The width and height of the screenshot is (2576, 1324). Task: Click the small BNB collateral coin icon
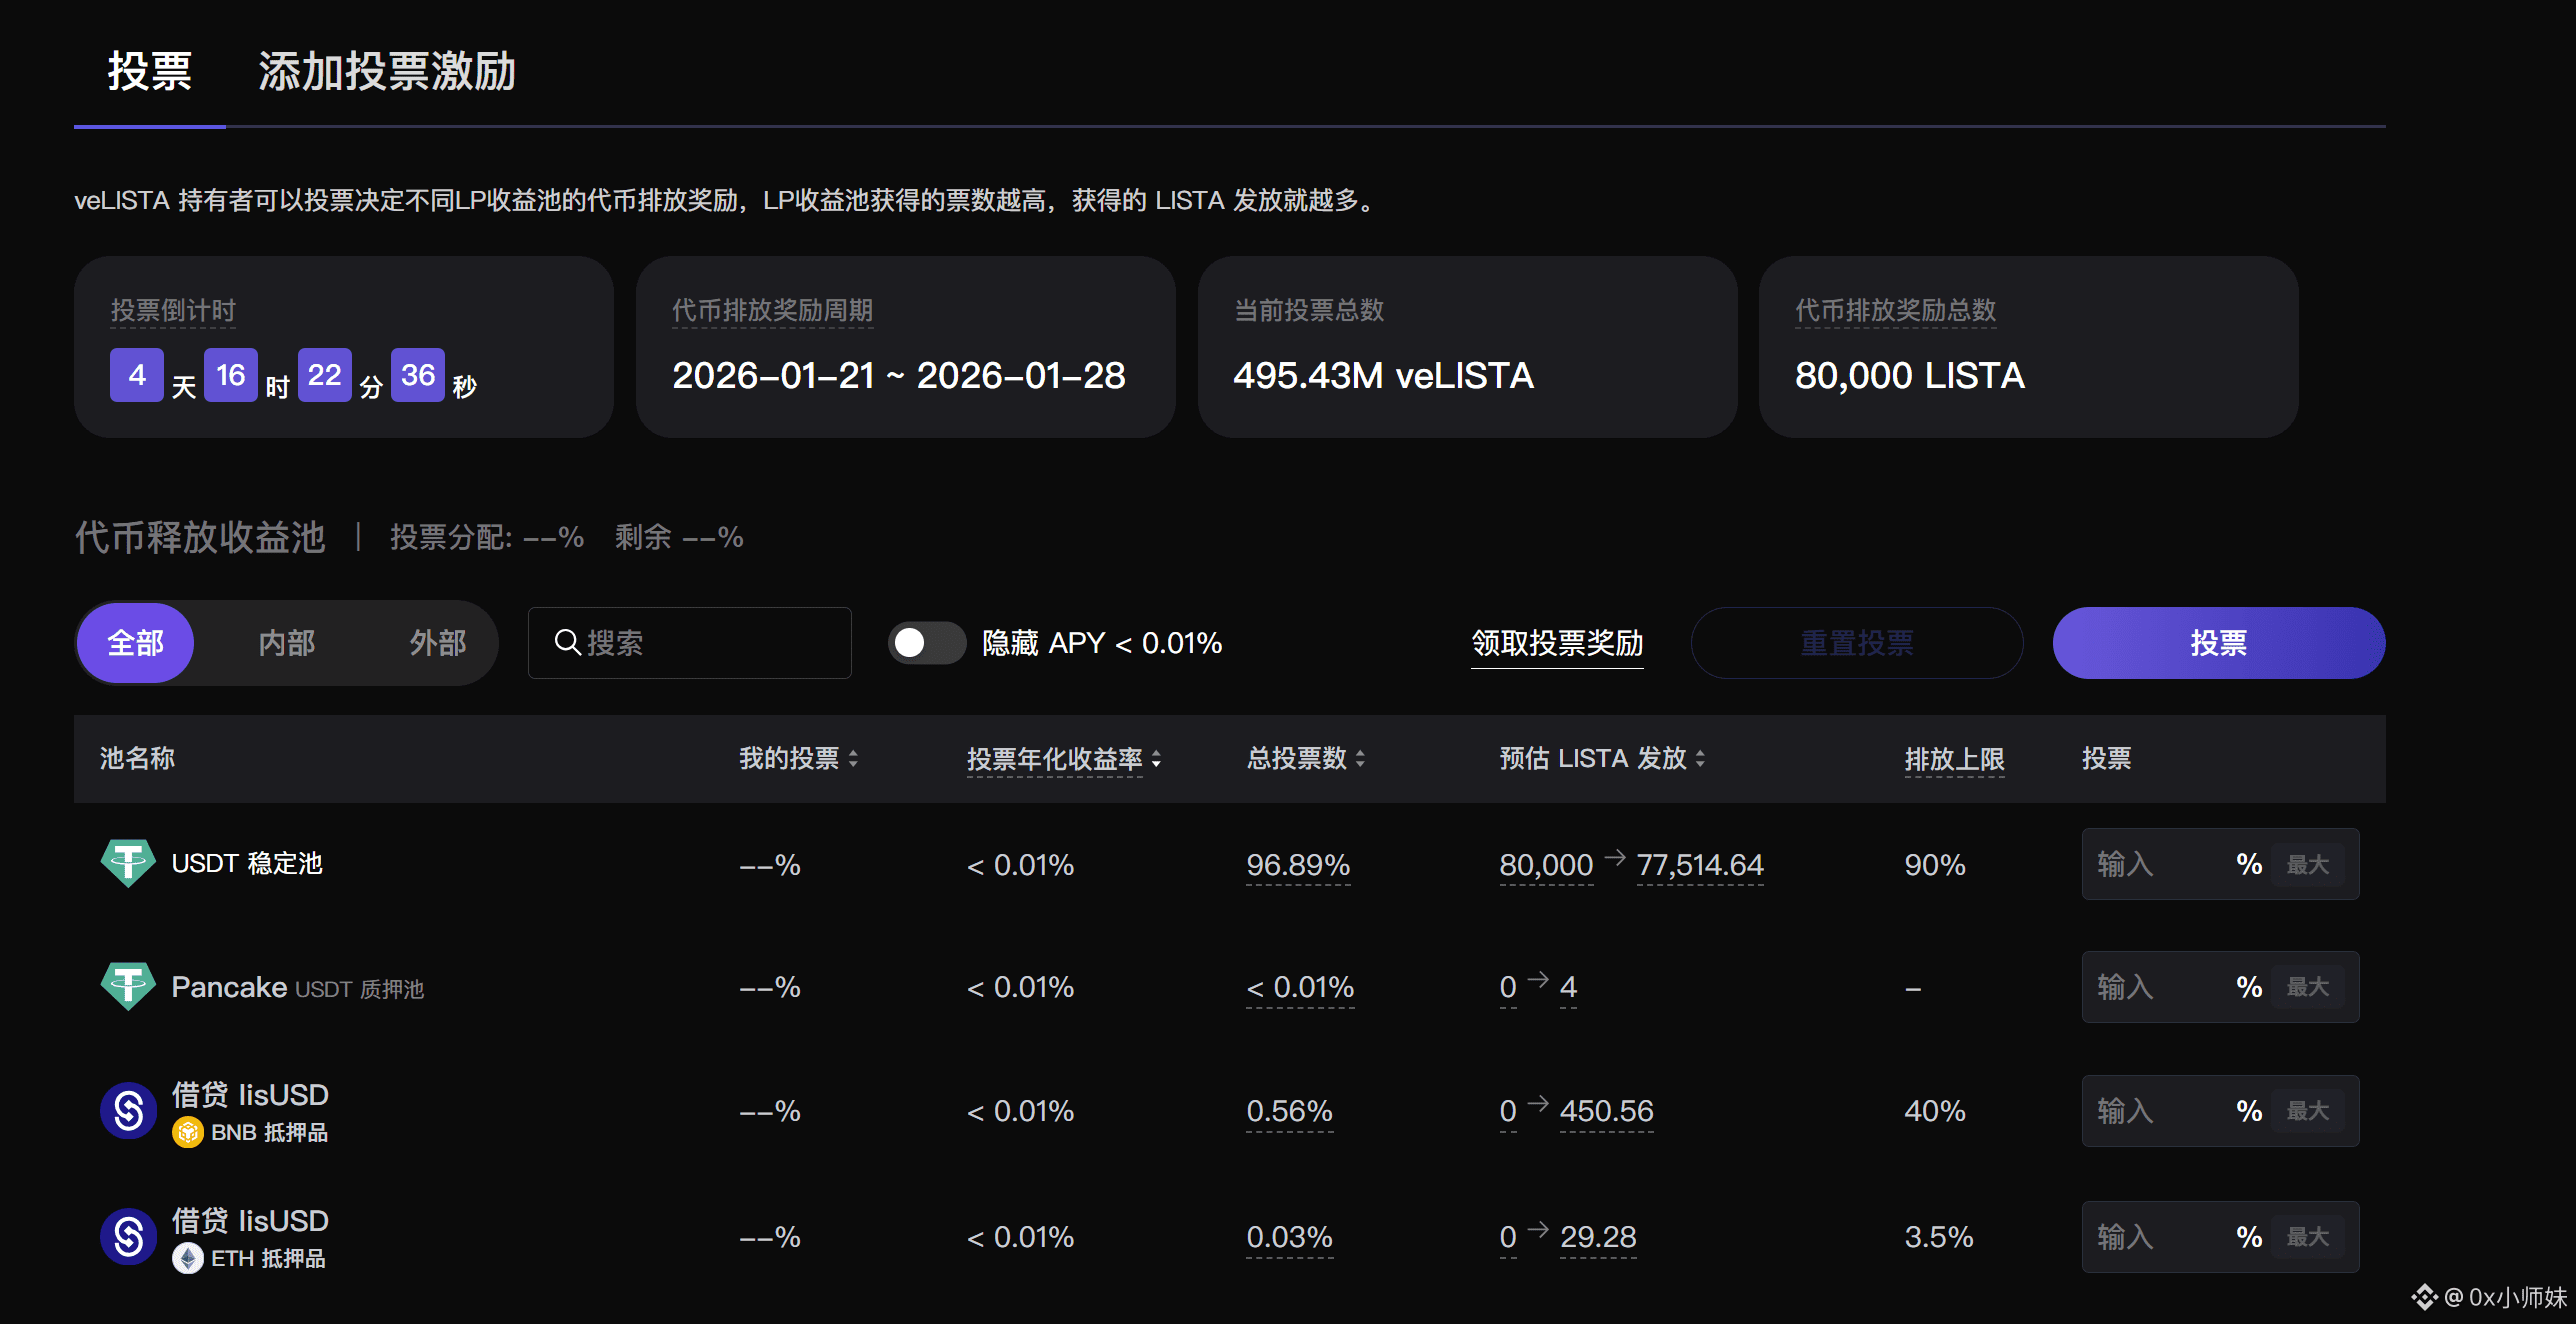pyautogui.click(x=187, y=1133)
